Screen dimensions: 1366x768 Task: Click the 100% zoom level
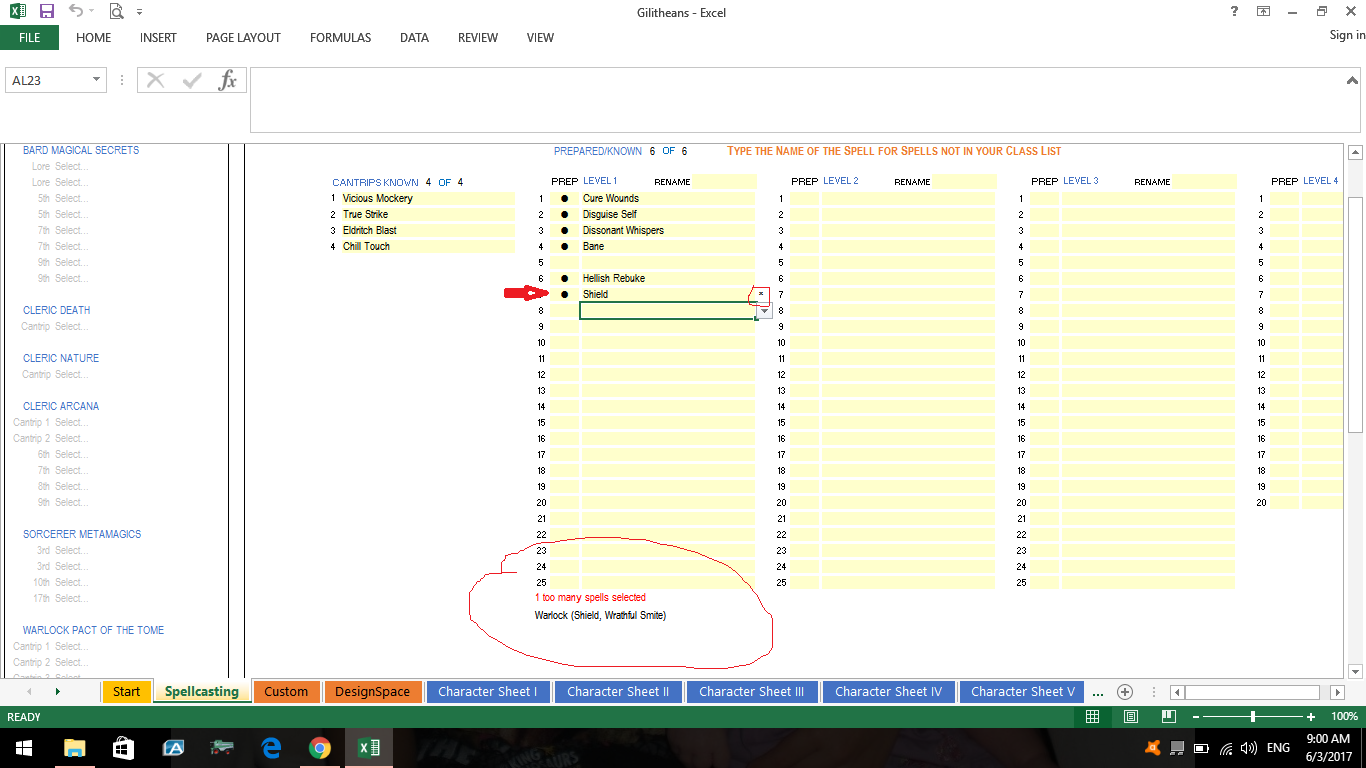(1345, 717)
